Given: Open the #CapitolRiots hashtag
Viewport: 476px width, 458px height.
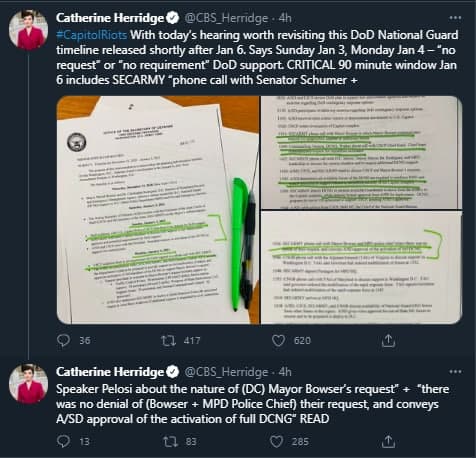Looking at the screenshot, I should (91, 35).
